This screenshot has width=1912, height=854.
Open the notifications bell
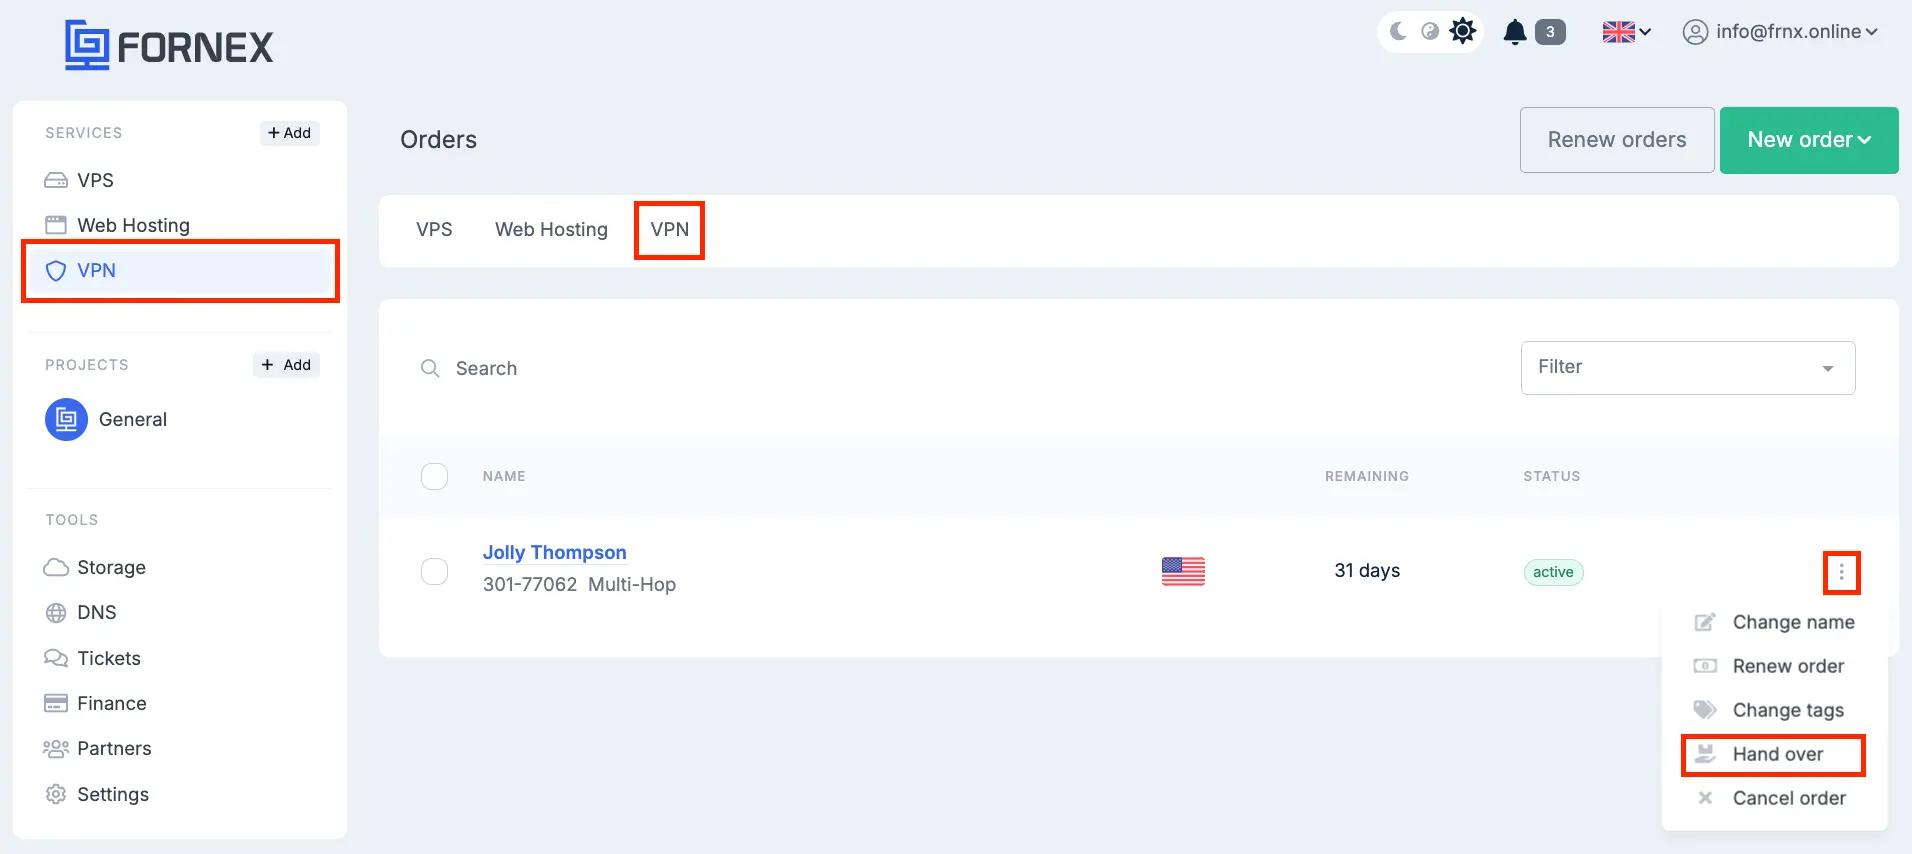click(x=1515, y=32)
